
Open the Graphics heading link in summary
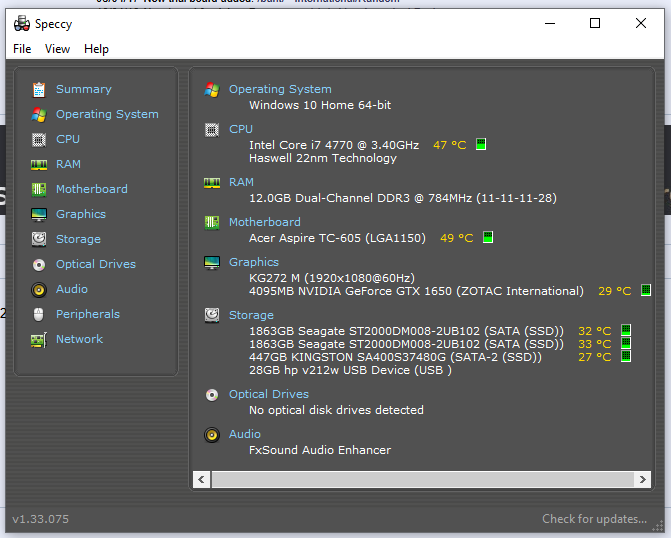[254, 262]
